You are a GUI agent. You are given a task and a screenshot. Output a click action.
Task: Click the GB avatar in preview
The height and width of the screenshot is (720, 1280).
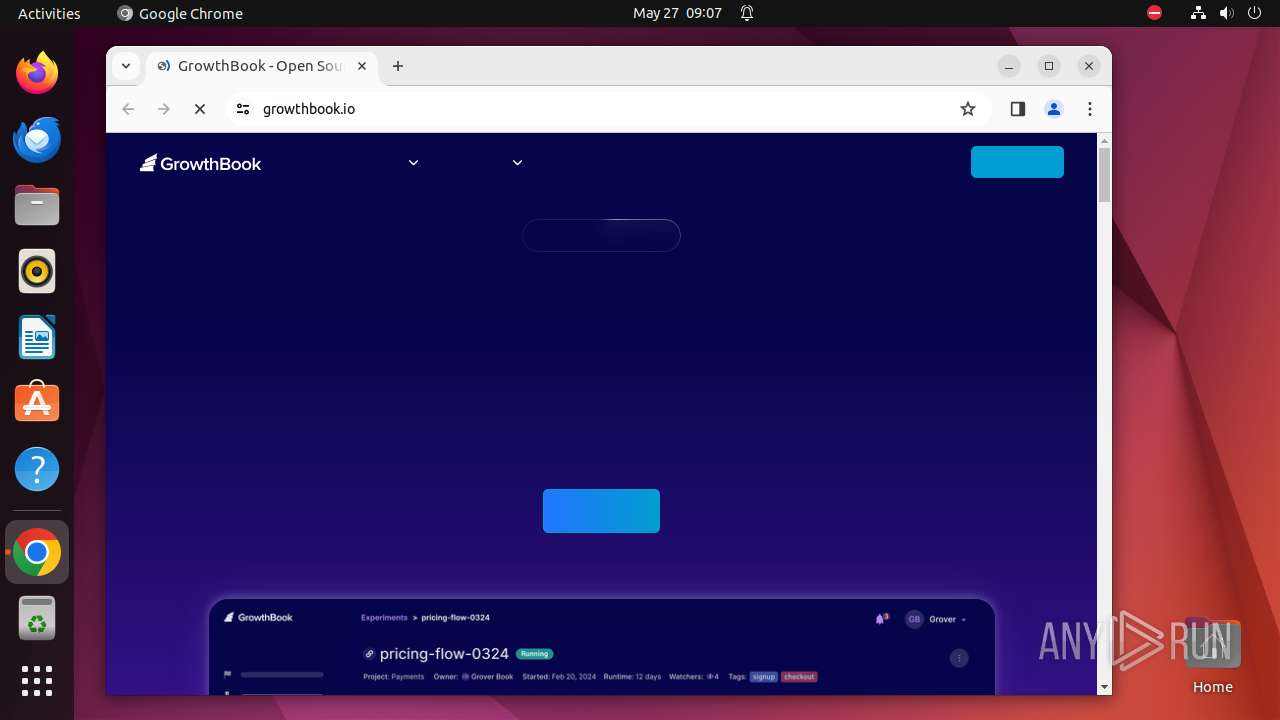click(914, 619)
